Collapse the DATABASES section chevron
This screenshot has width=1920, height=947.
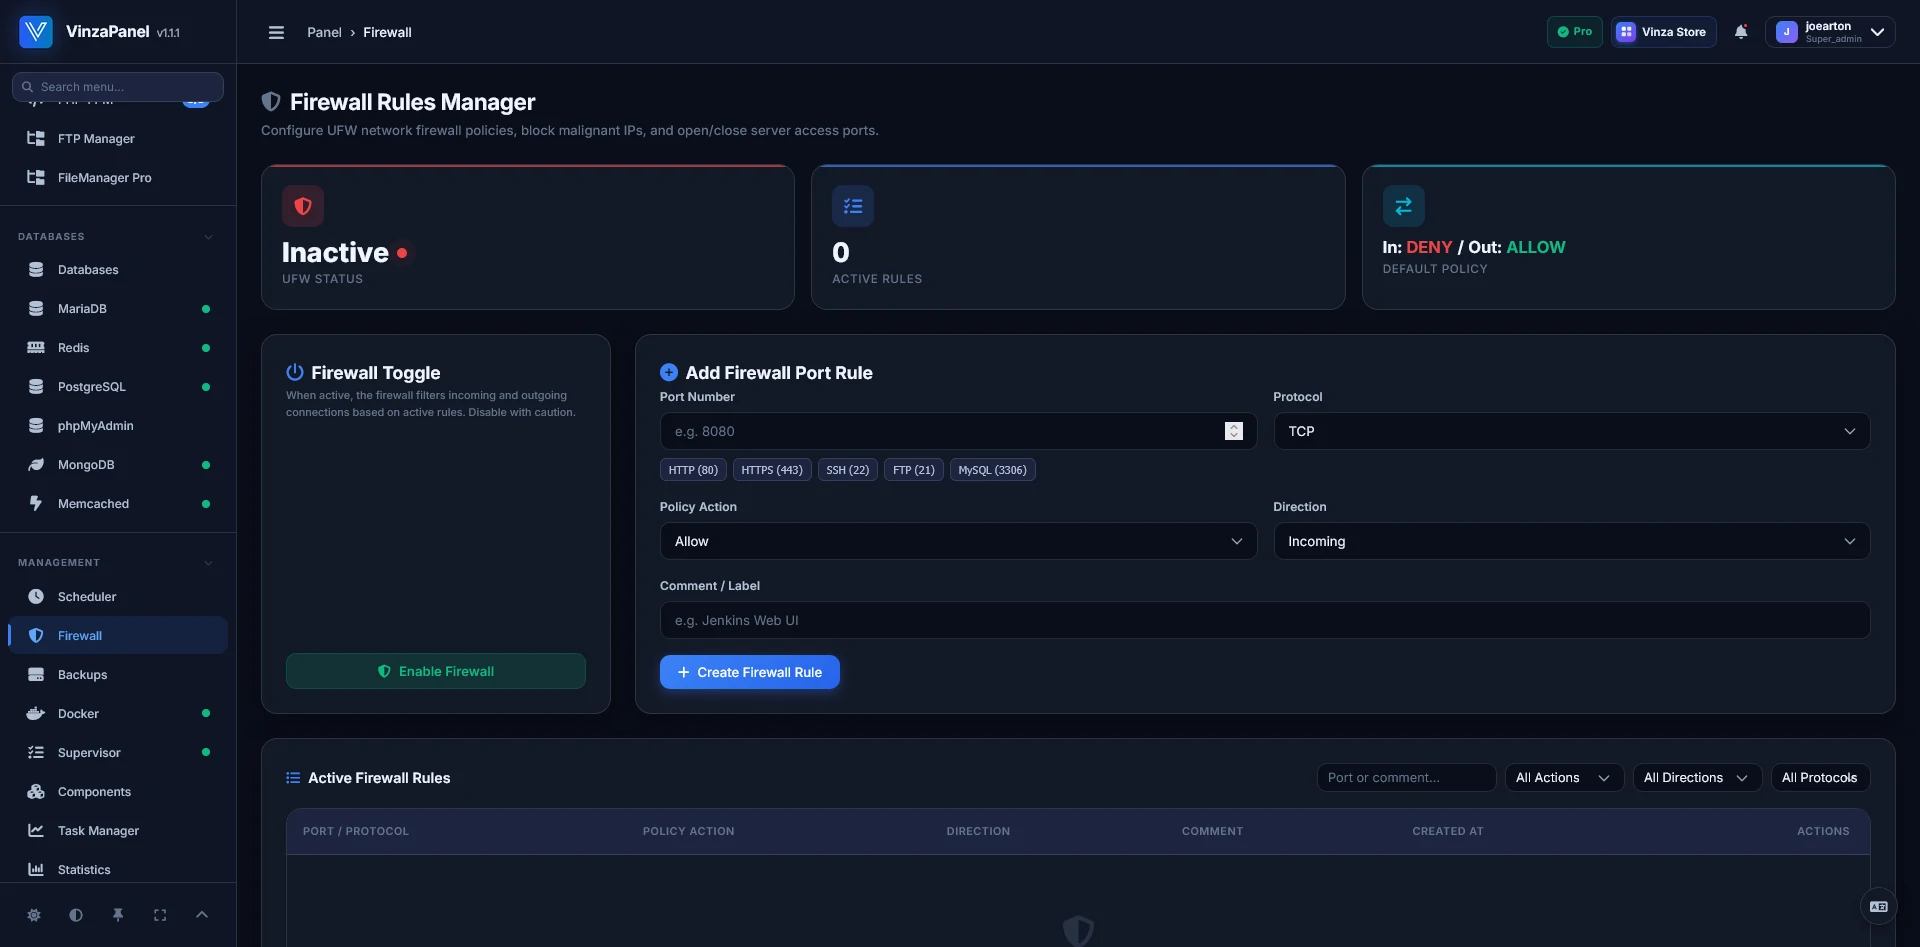(x=209, y=237)
